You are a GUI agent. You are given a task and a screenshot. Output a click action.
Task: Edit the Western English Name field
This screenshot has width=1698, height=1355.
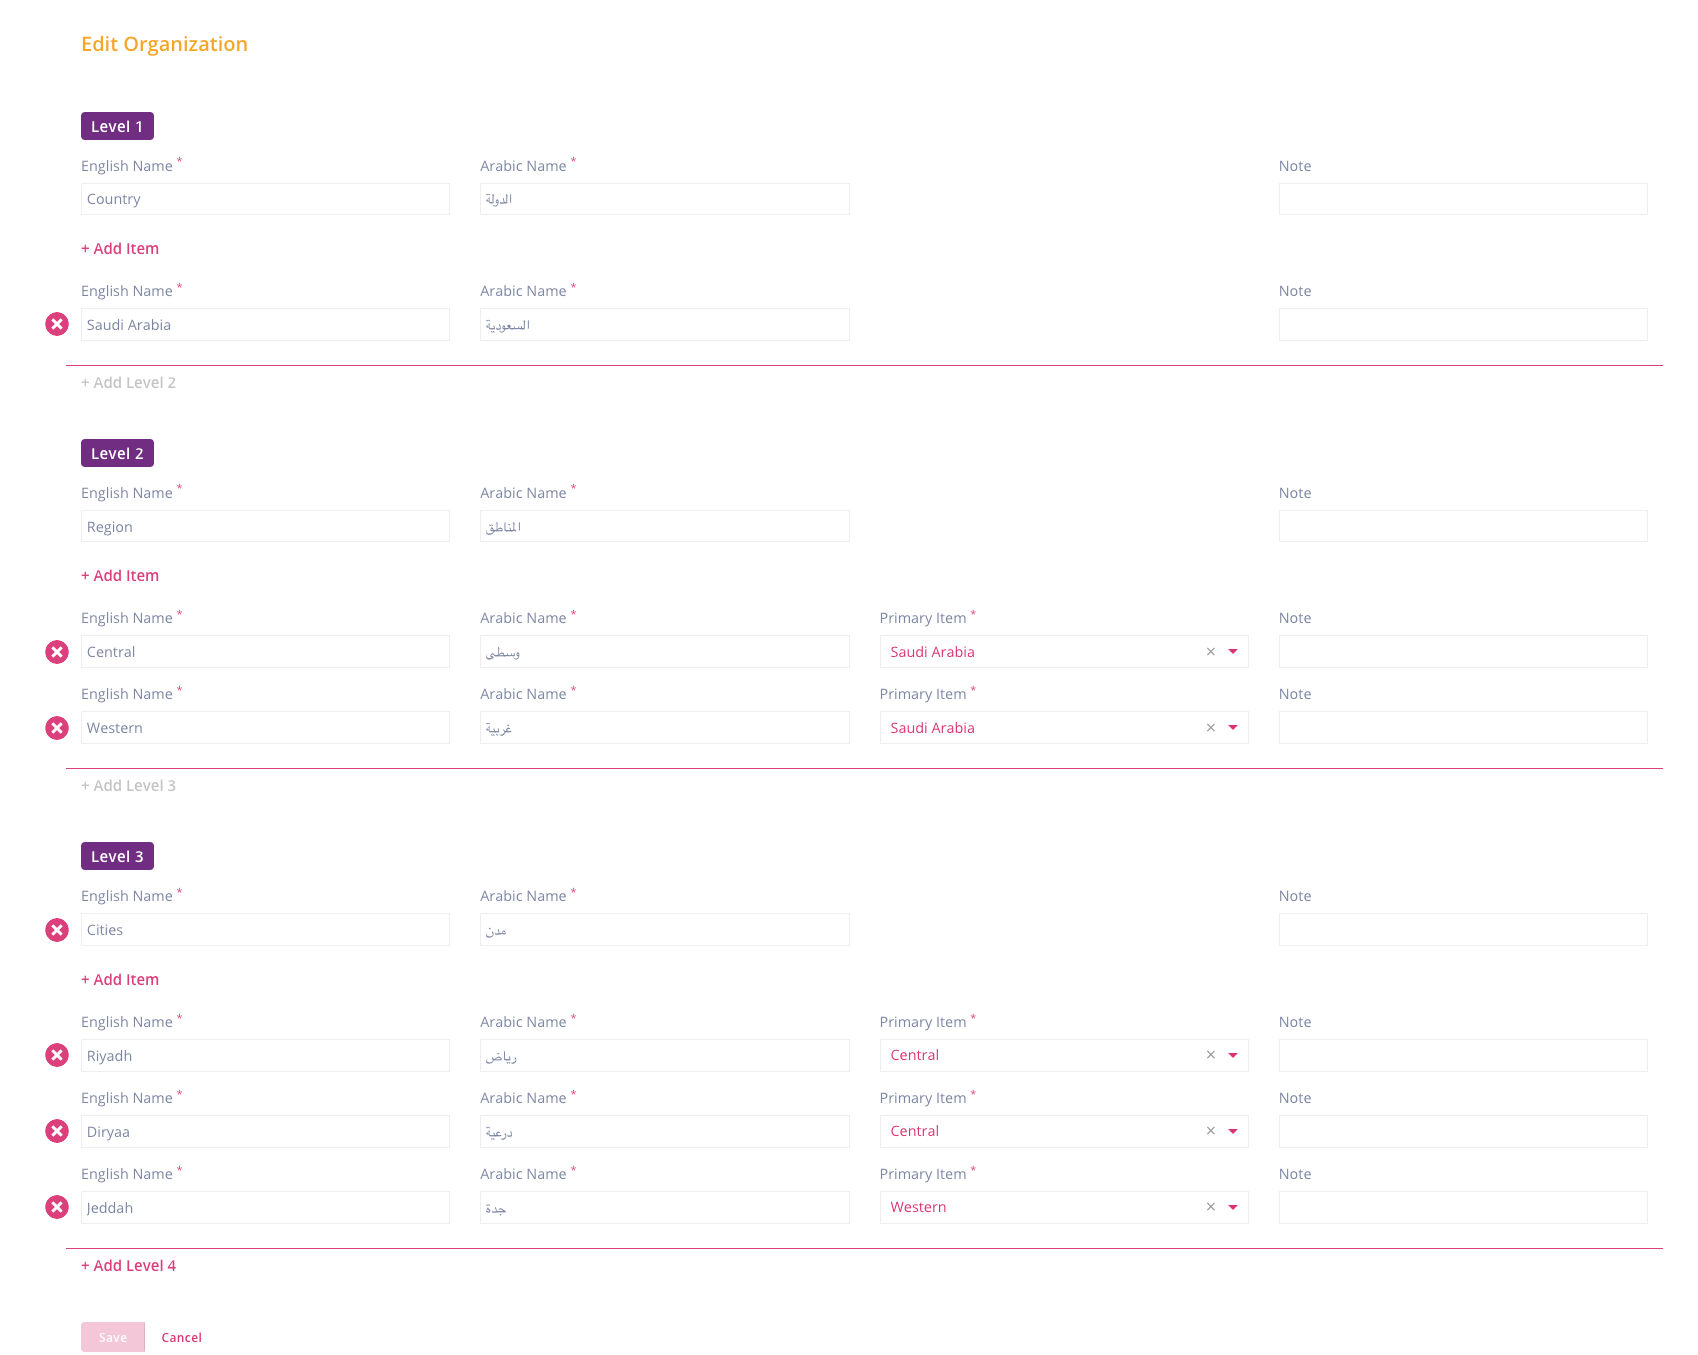point(265,728)
